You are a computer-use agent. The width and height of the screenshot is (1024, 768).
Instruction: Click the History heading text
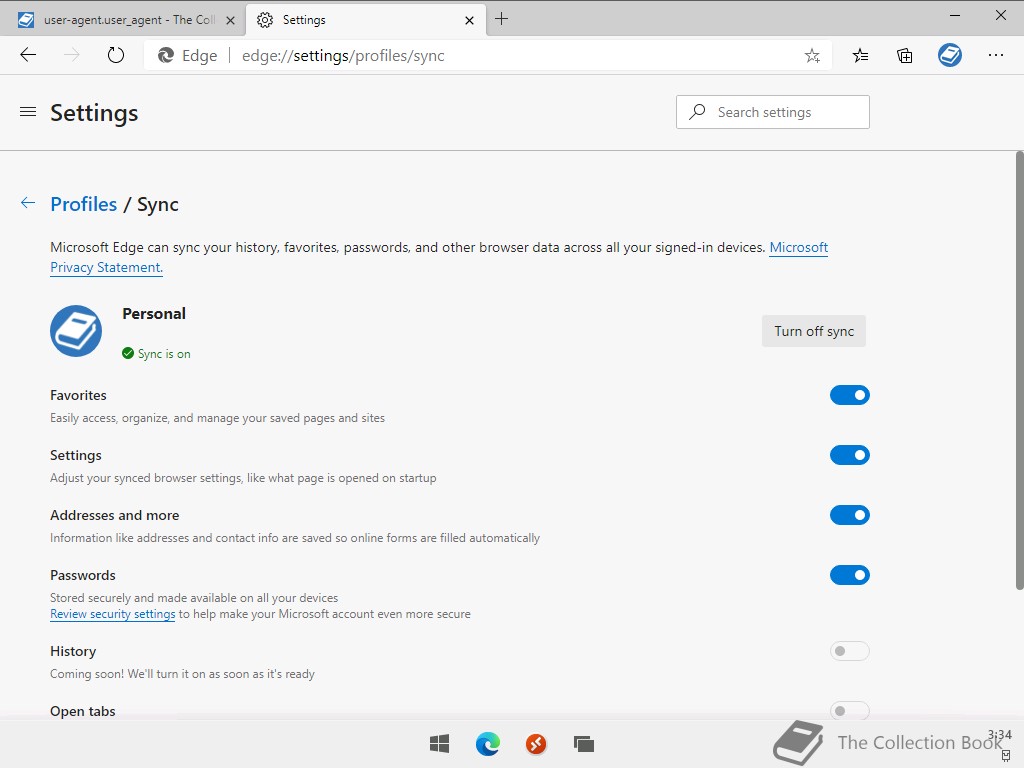(x=73, y=651)
